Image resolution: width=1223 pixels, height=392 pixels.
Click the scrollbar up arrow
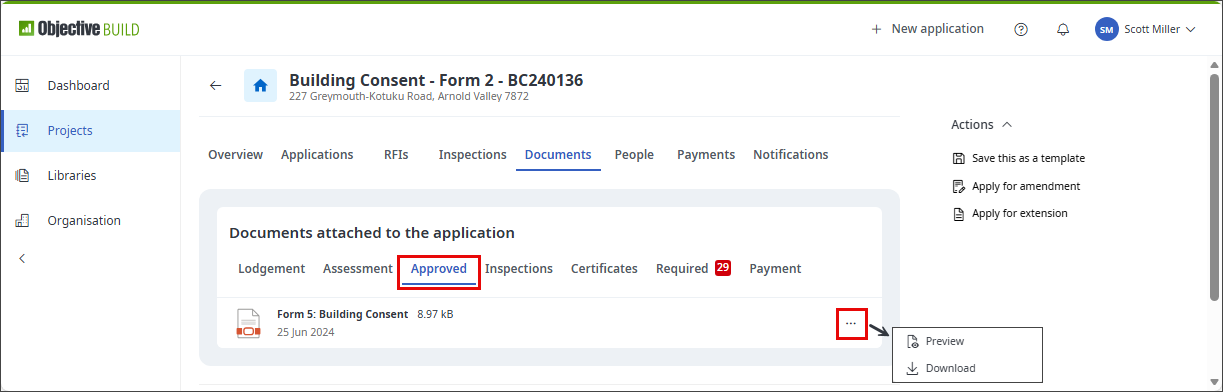pyautogui.click(x=1215, y=64)
